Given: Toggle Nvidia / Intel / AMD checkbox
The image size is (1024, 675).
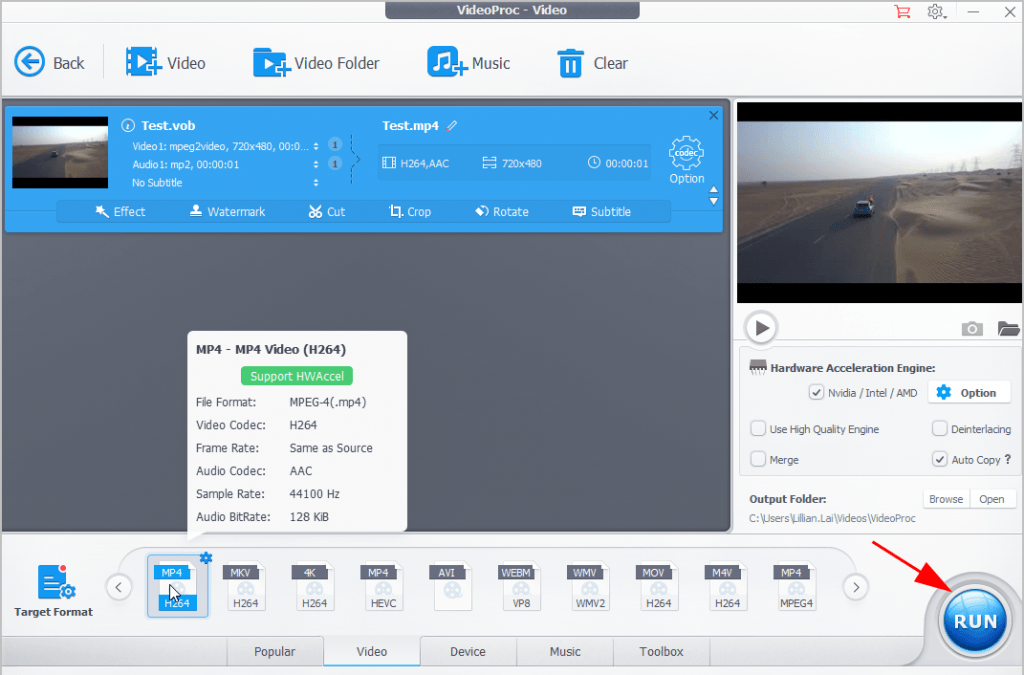Looking at the screenshot, I should click(x=816, y=392).
